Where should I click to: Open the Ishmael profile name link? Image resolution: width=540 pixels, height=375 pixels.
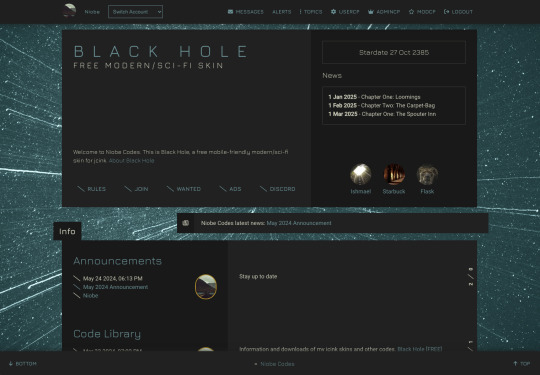click(x=361, y=191)
